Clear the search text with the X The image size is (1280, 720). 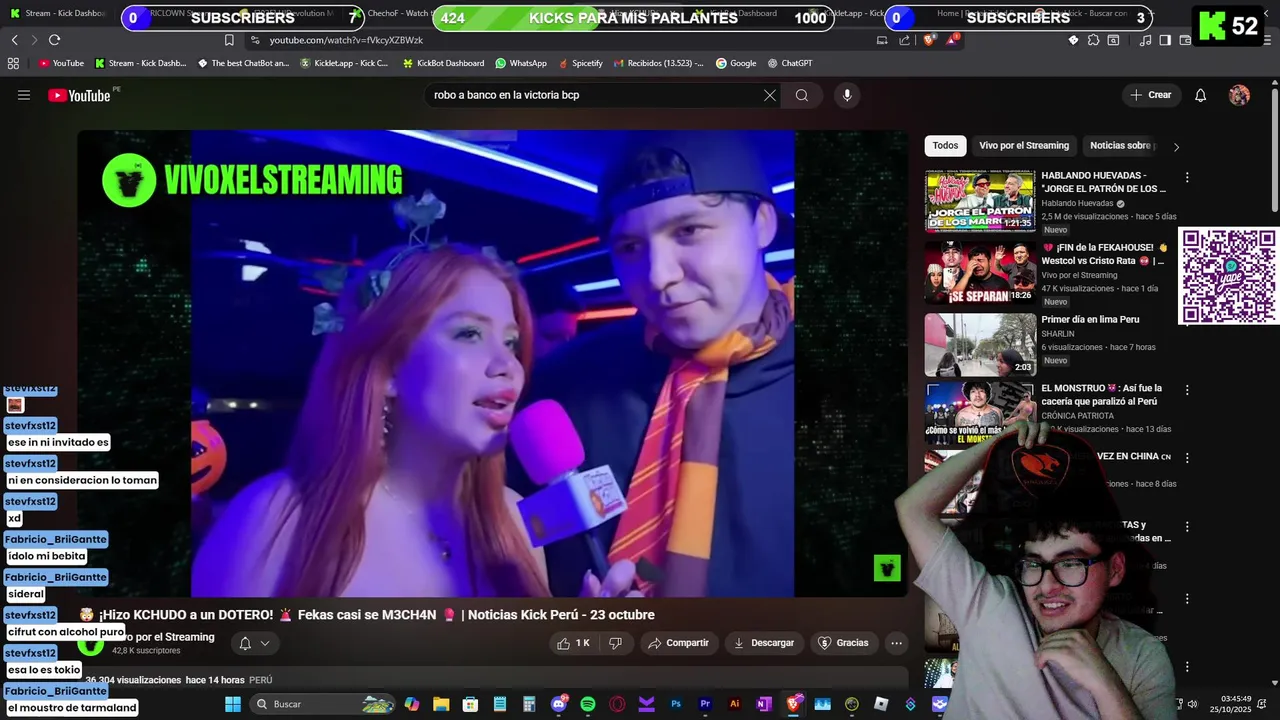[770, 95]
